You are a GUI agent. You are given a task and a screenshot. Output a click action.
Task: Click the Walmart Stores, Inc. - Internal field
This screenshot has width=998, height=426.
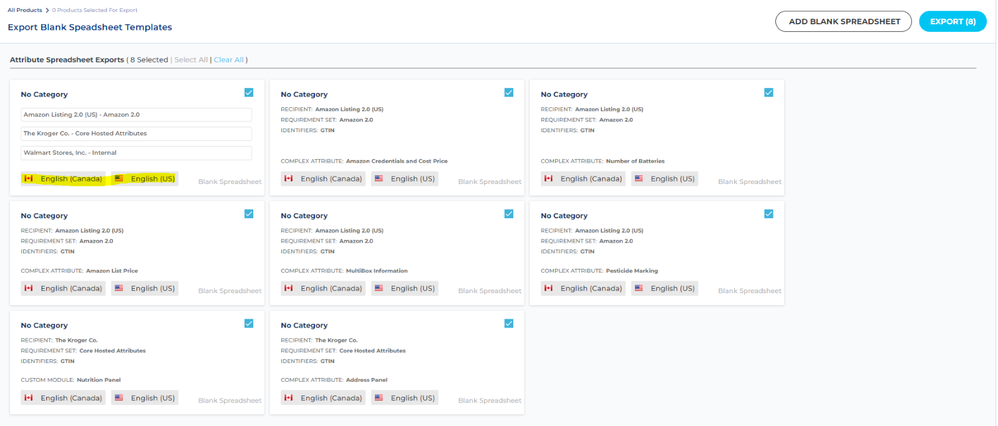pos(136,153)
